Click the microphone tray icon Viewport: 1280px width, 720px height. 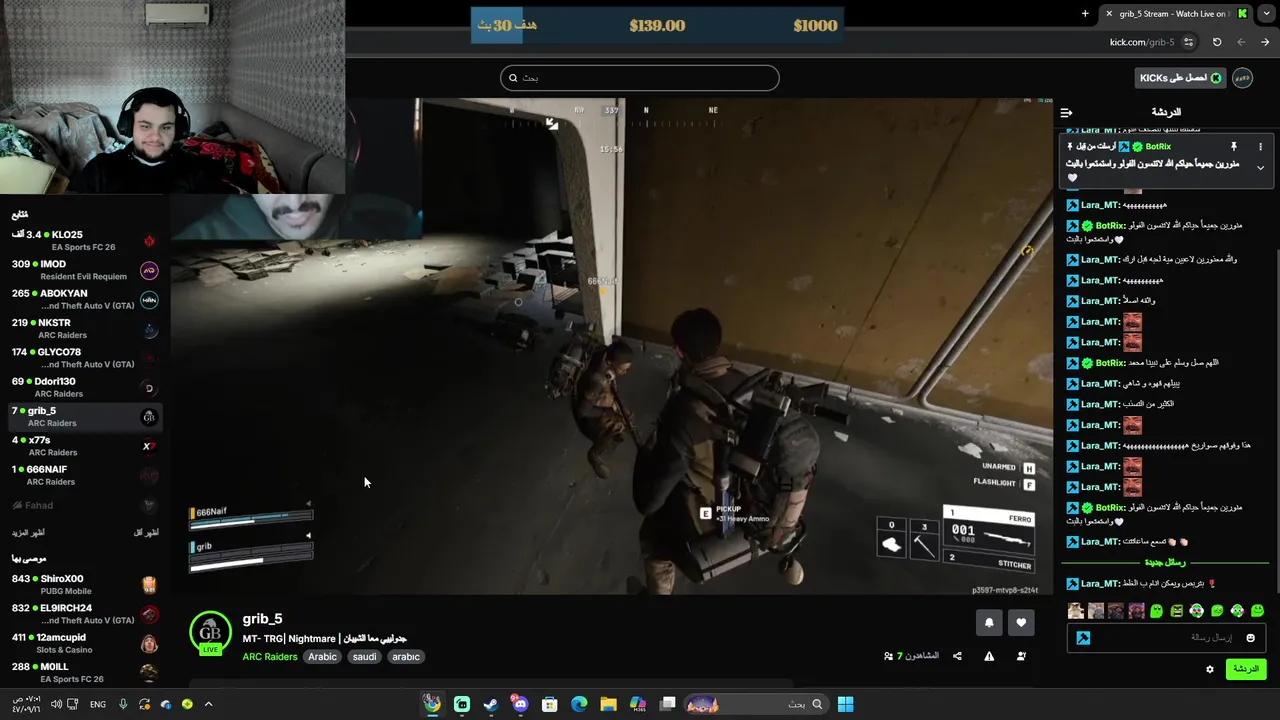coord(123,704)
